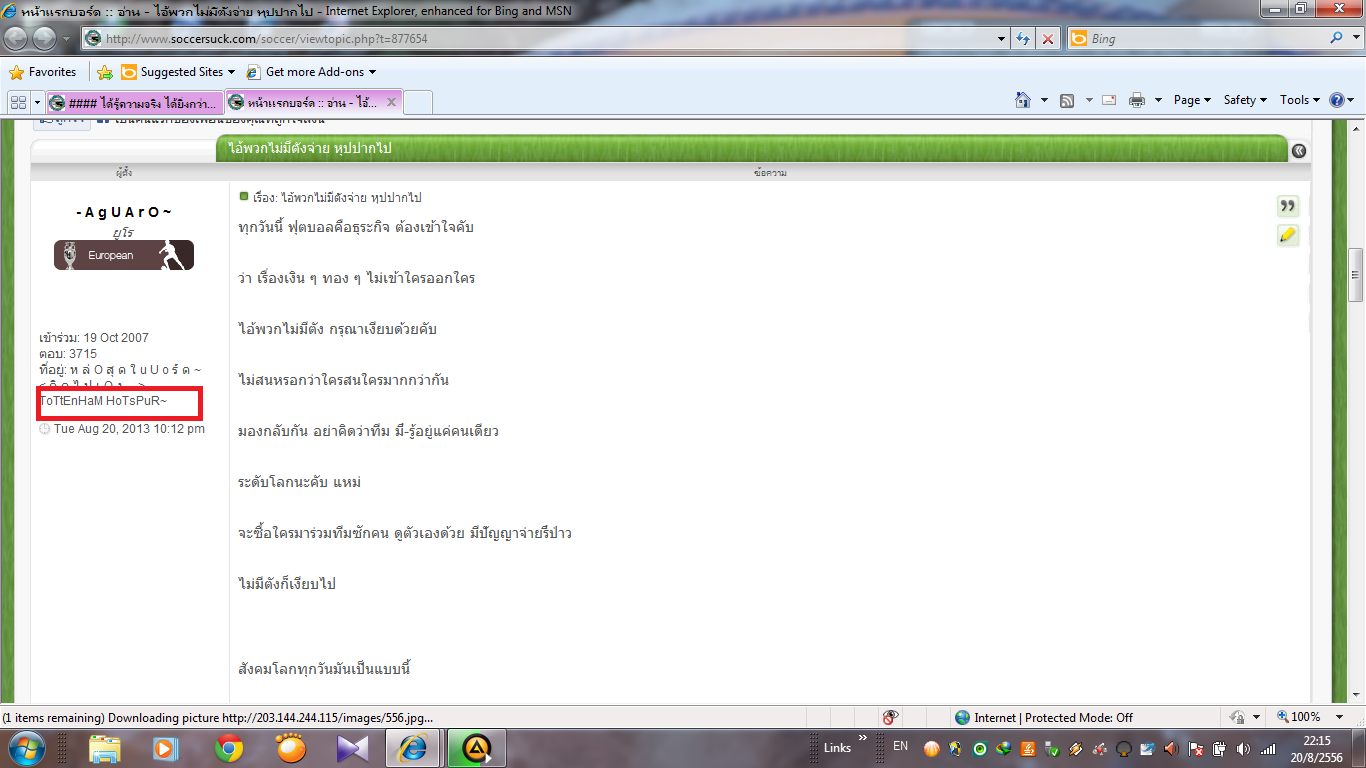Image resolution: width=1366 pixels, height=768 pixels.
Task: Click the European rank badge image
Action: [x=124, y=255]
